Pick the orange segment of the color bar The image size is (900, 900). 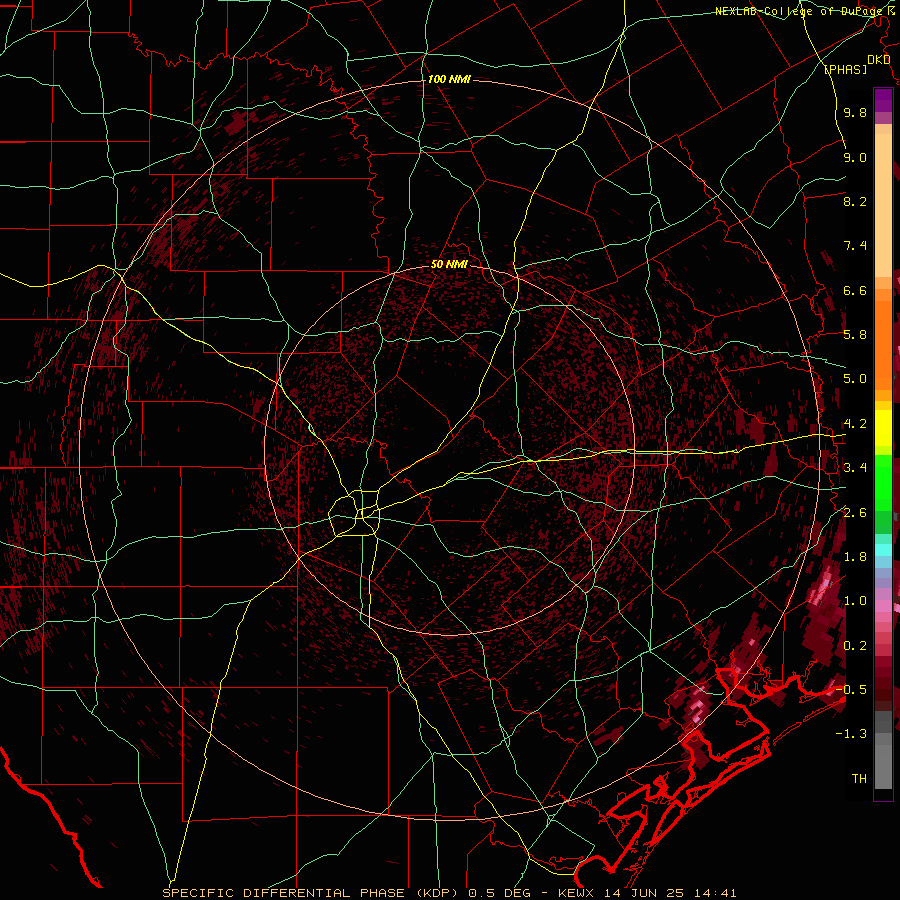pos(883,344)
